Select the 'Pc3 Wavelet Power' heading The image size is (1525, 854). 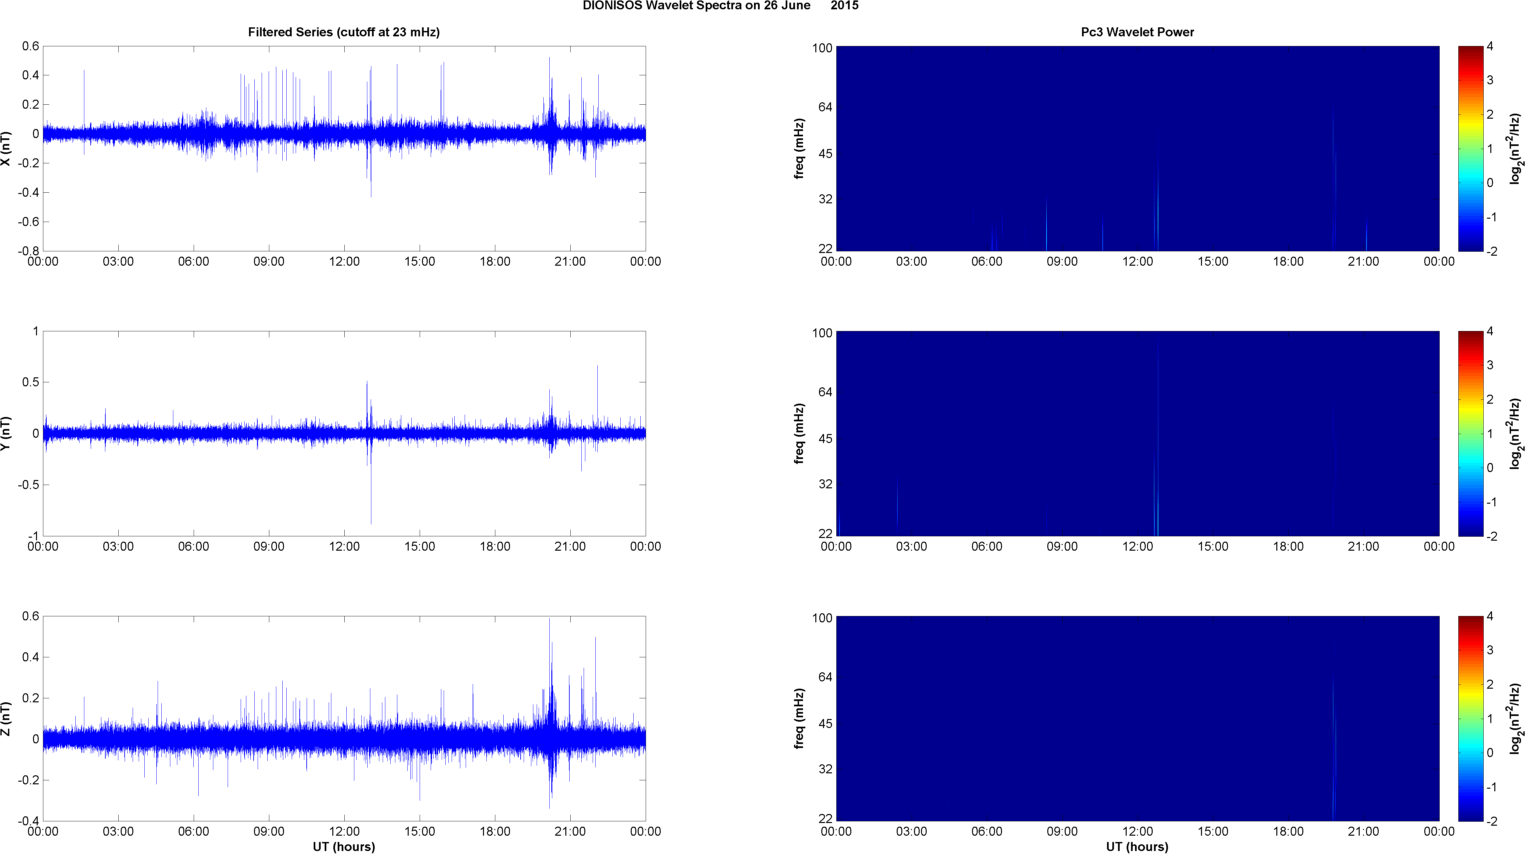1137,32
